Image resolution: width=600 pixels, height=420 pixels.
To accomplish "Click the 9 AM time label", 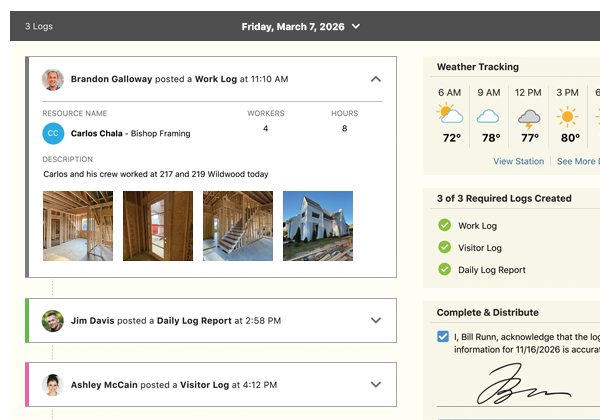I will [489, 93].
